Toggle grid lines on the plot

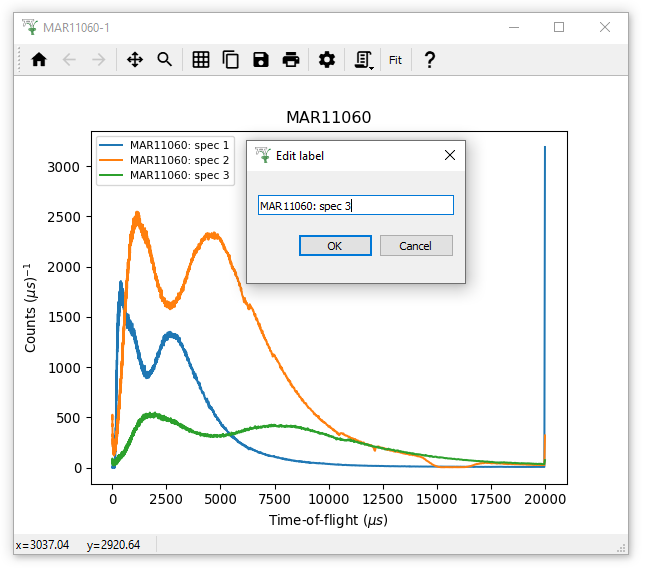coord(201,60)
